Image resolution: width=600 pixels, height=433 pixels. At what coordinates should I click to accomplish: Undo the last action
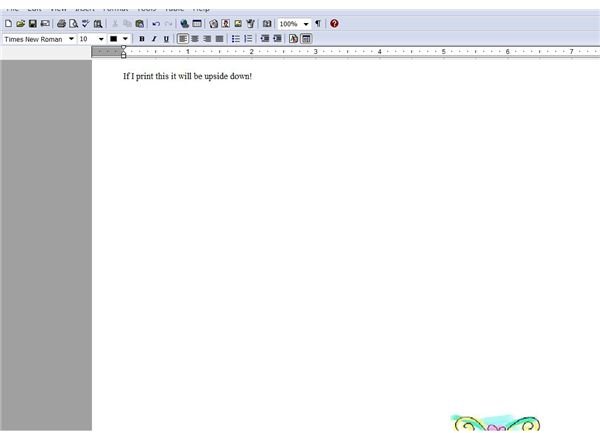click(x=156, y=24)
